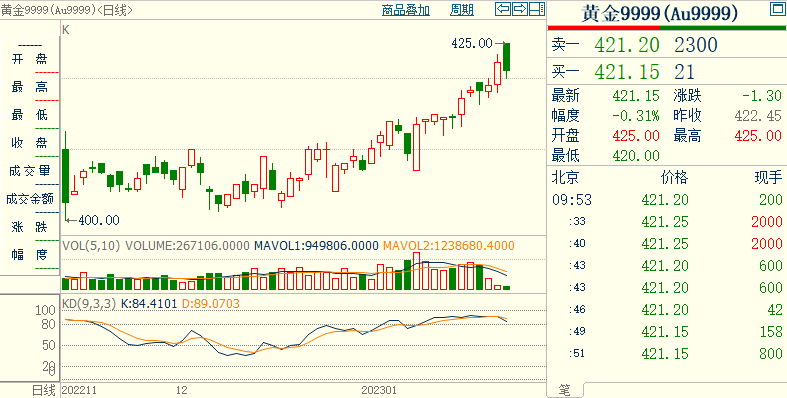Click the 日线 label at bottom left
This screenshot has height=398, width=787.
coord(44,390)
